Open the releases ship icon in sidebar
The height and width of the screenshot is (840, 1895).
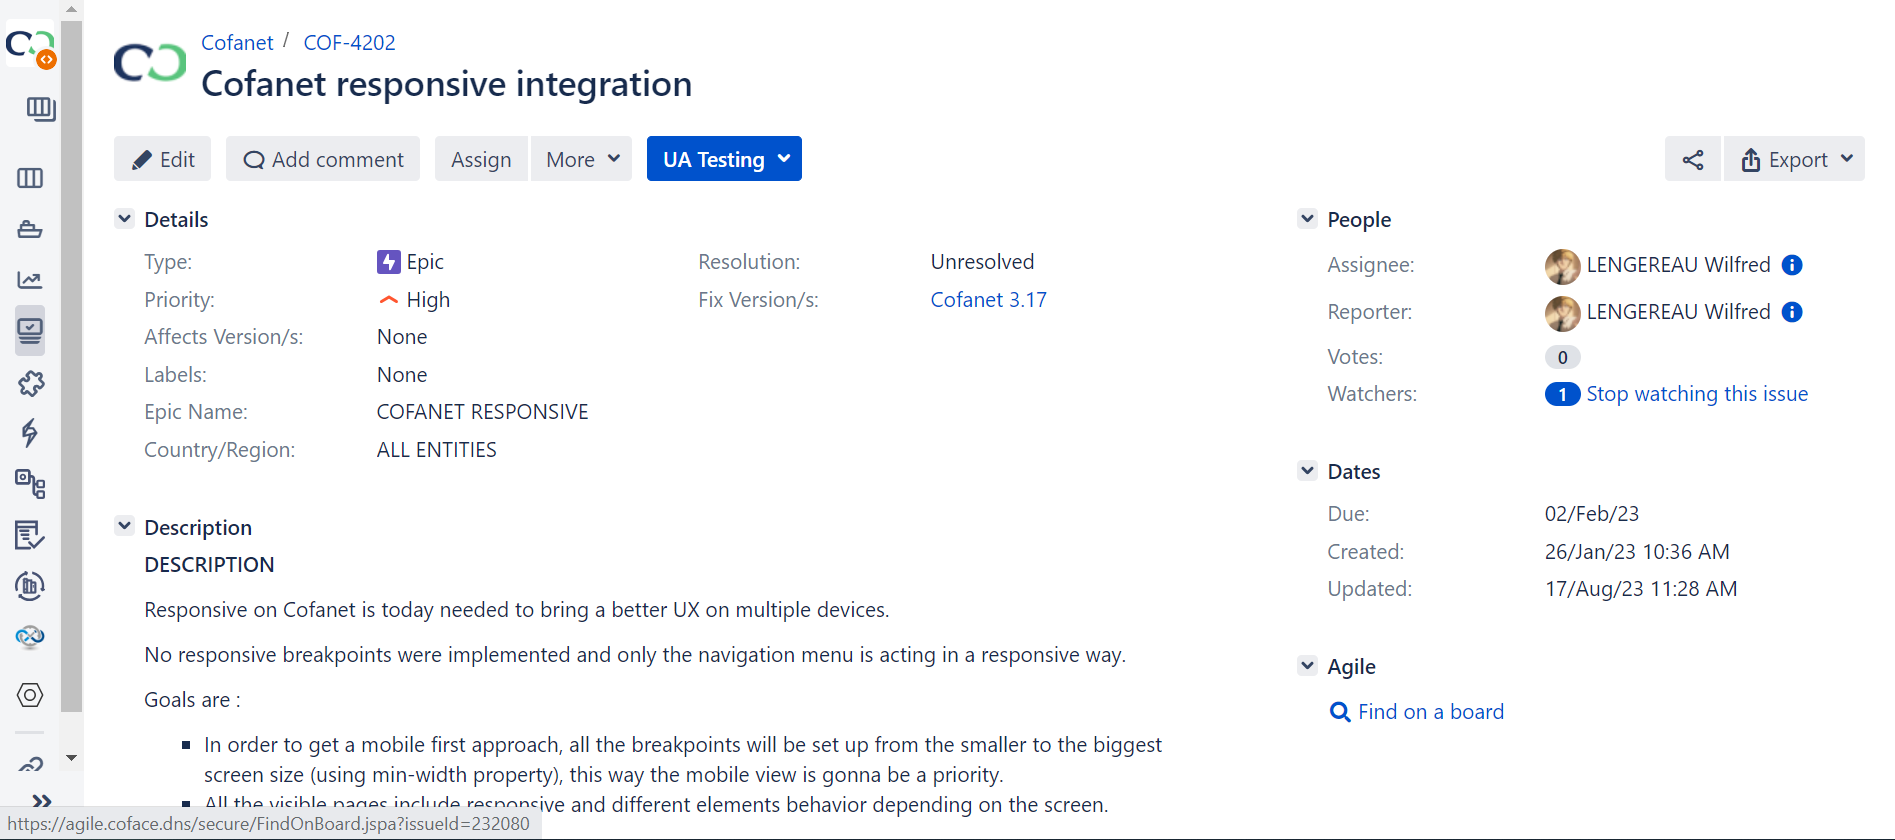coord(30,229)
